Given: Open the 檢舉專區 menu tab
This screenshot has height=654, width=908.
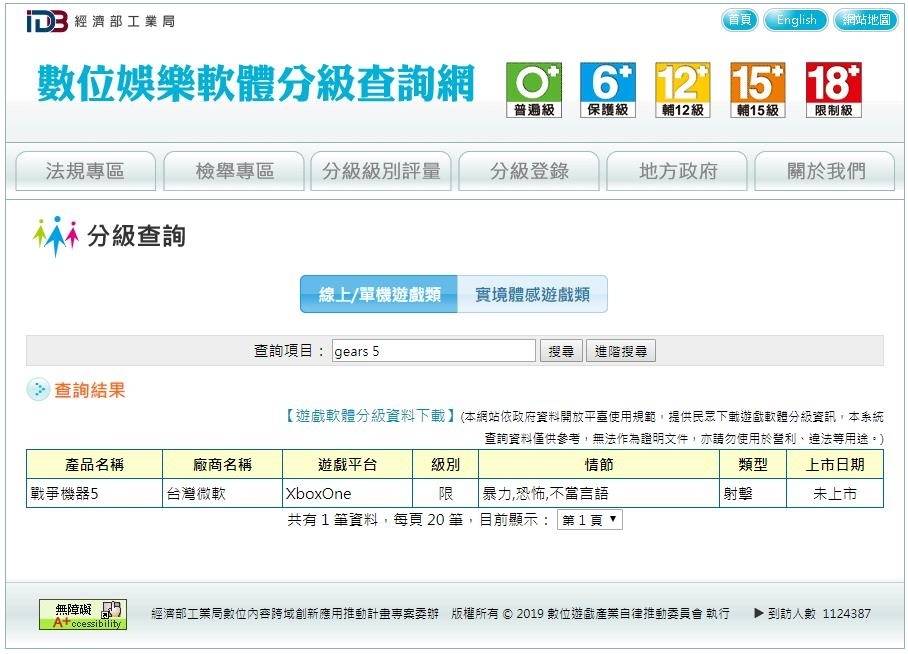Looking at the screenshot, I should tap(234, 171).
